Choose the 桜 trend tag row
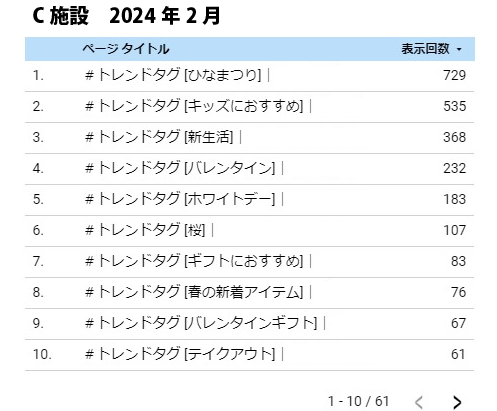 (x=249, y=231)
